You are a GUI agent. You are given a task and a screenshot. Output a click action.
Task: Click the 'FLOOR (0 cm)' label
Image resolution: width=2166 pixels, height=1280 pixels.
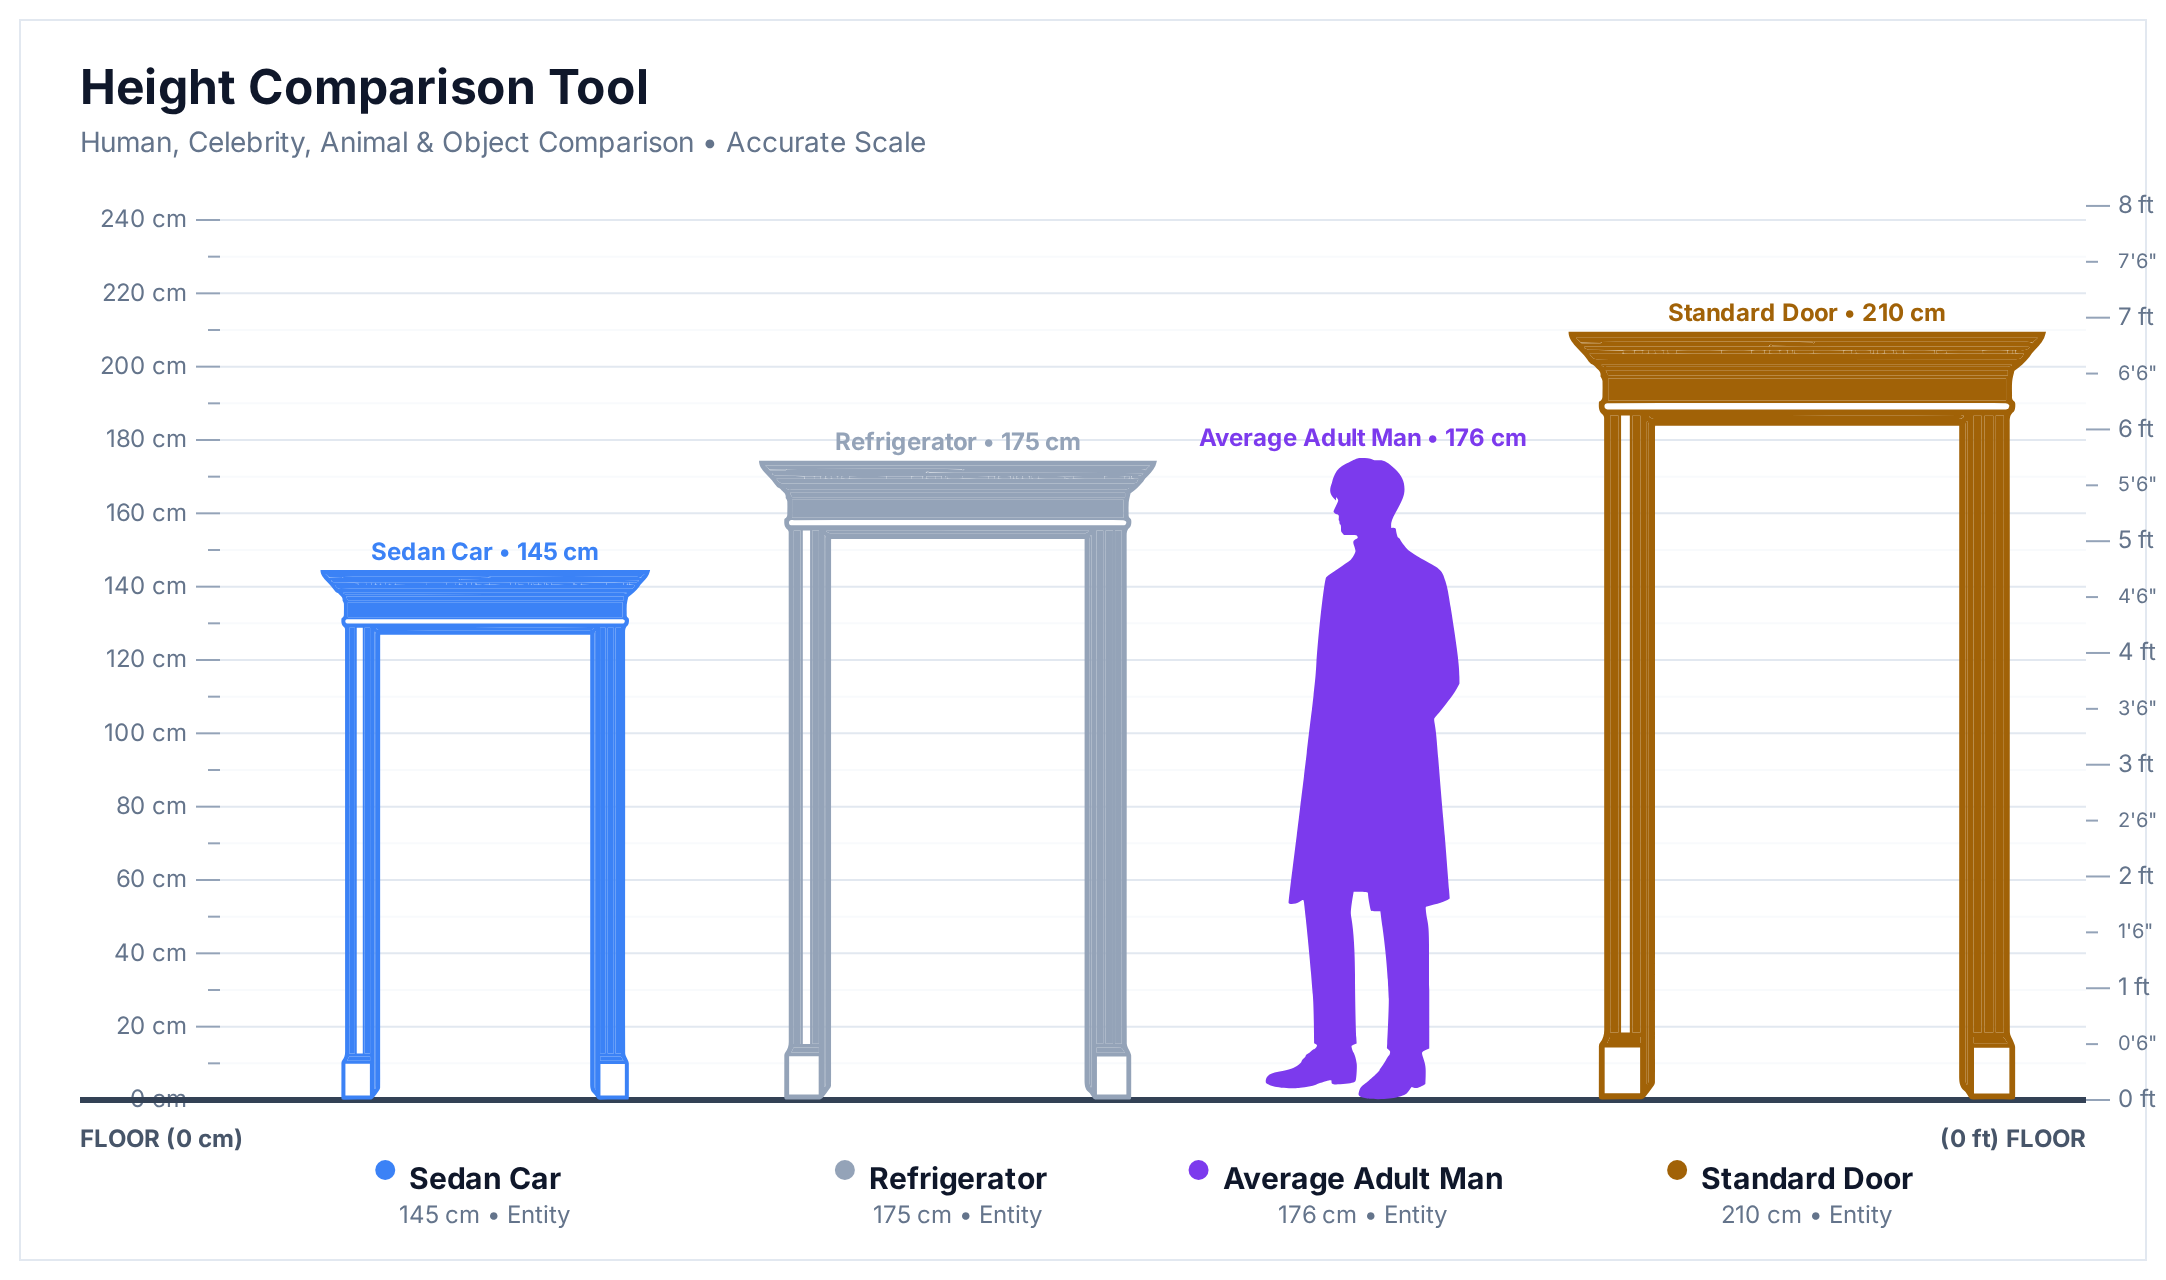point(161,1139)
